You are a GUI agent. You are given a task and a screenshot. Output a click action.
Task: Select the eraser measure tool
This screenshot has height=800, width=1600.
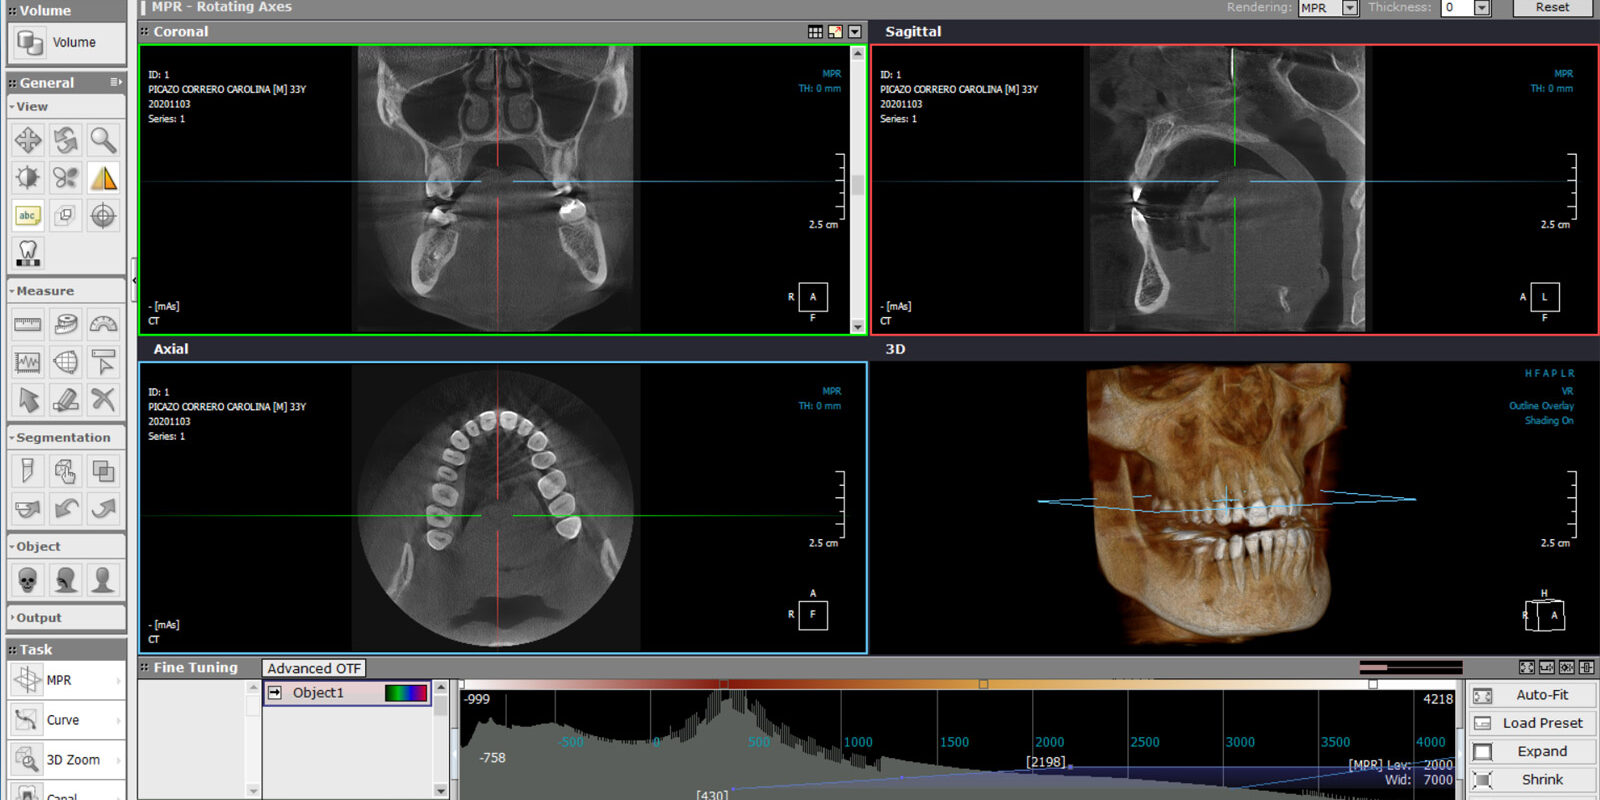pos(66,400)
